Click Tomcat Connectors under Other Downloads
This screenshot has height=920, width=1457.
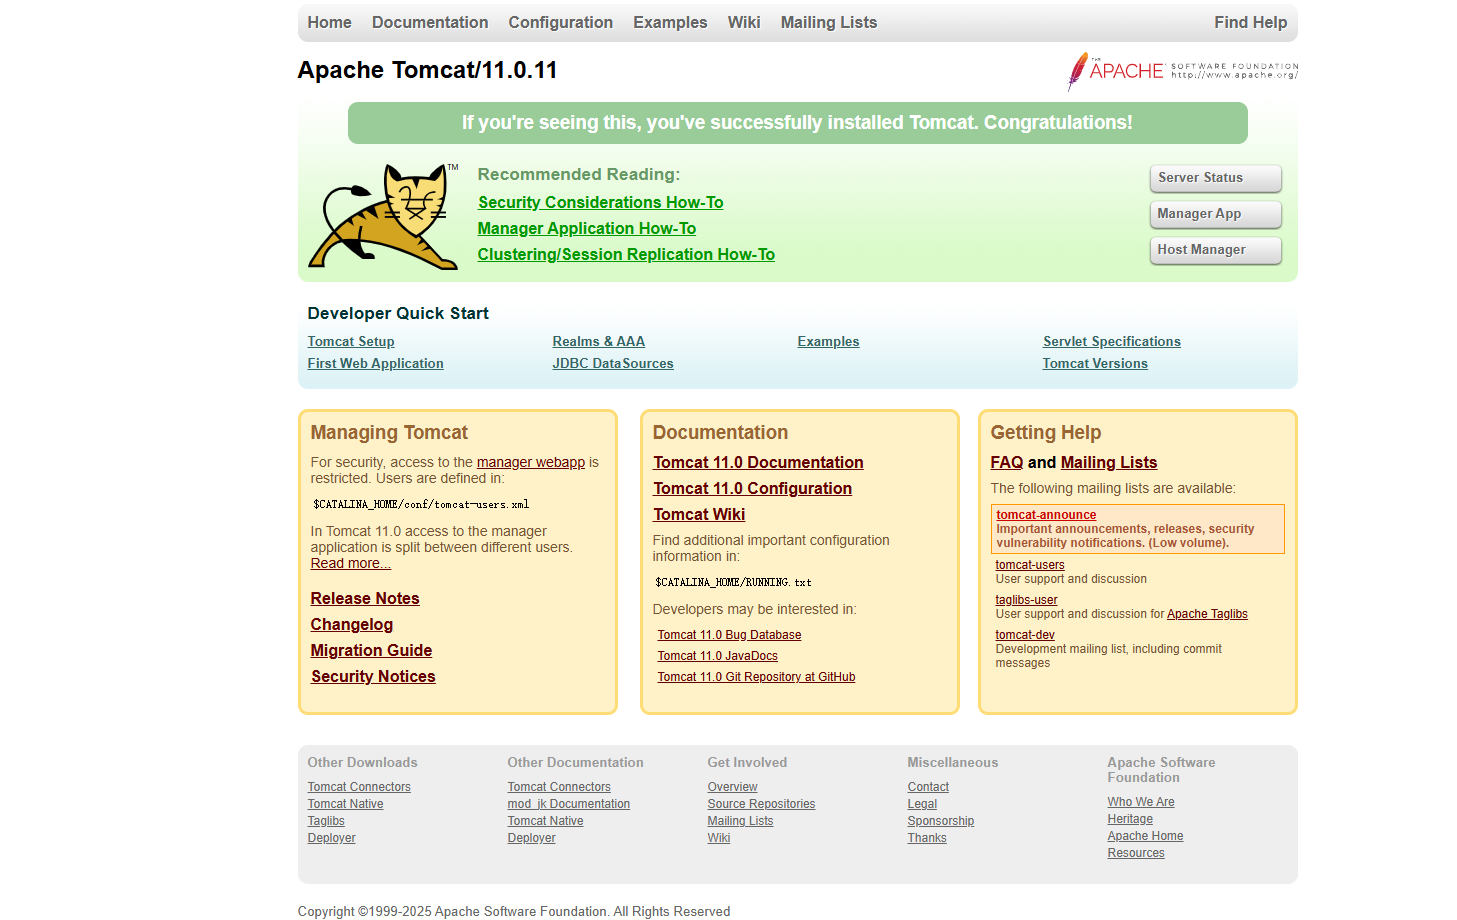pos(359,787)
